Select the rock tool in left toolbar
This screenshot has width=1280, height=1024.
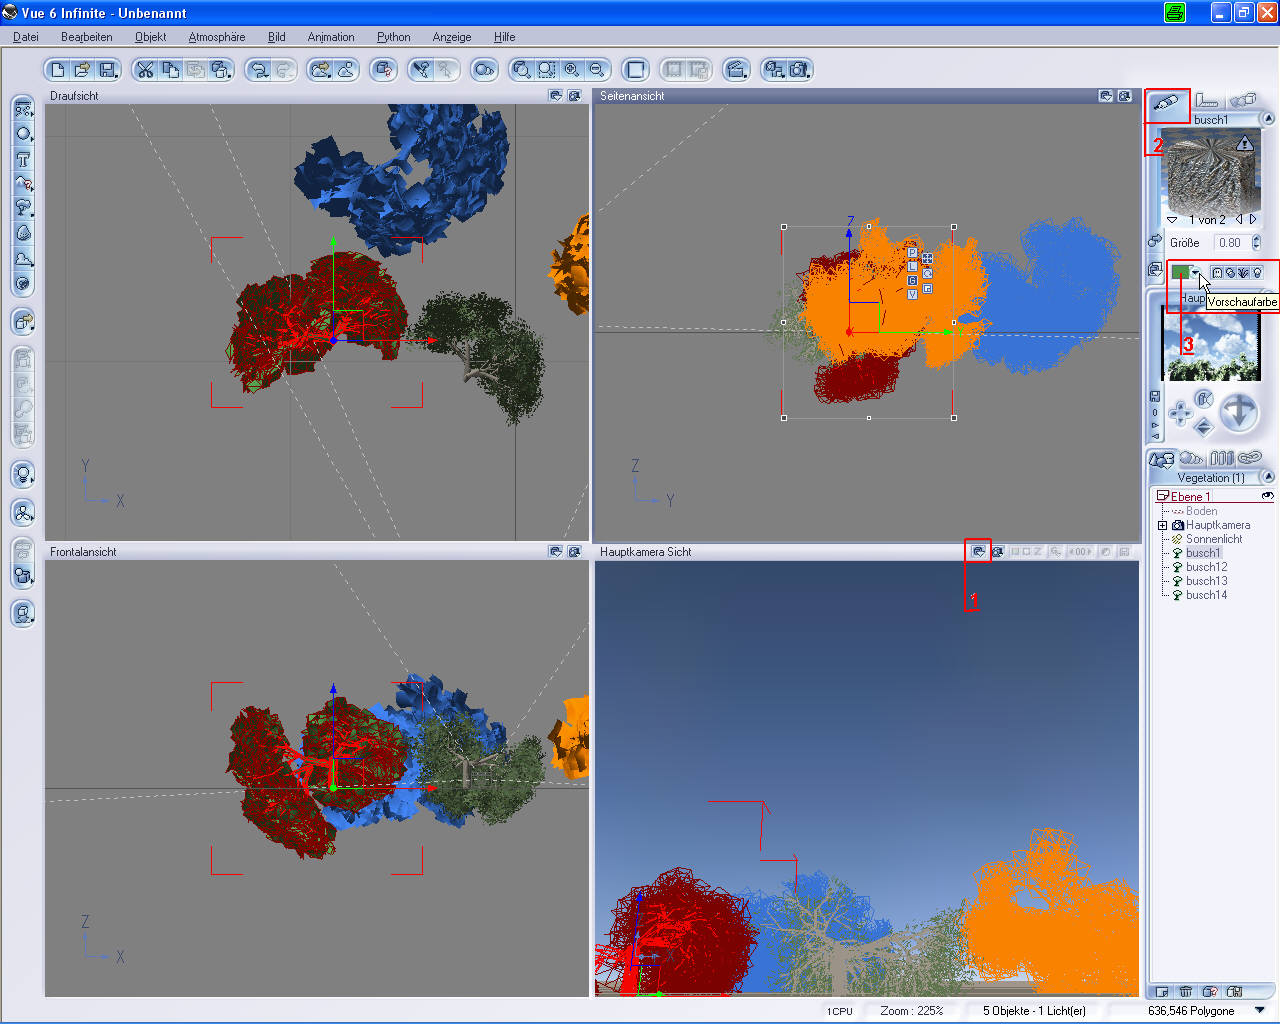23,233
